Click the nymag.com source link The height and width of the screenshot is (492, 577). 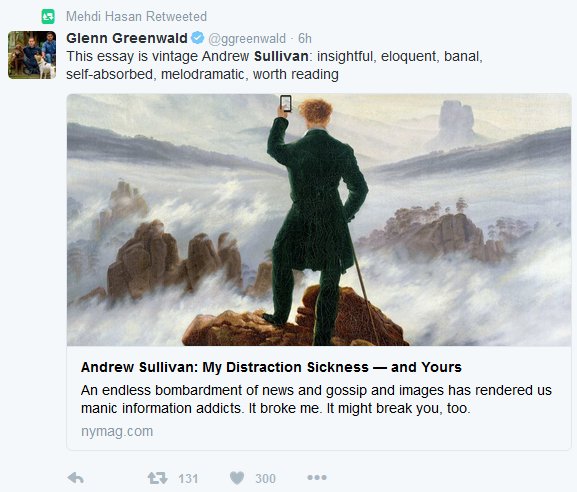[117, 431]
